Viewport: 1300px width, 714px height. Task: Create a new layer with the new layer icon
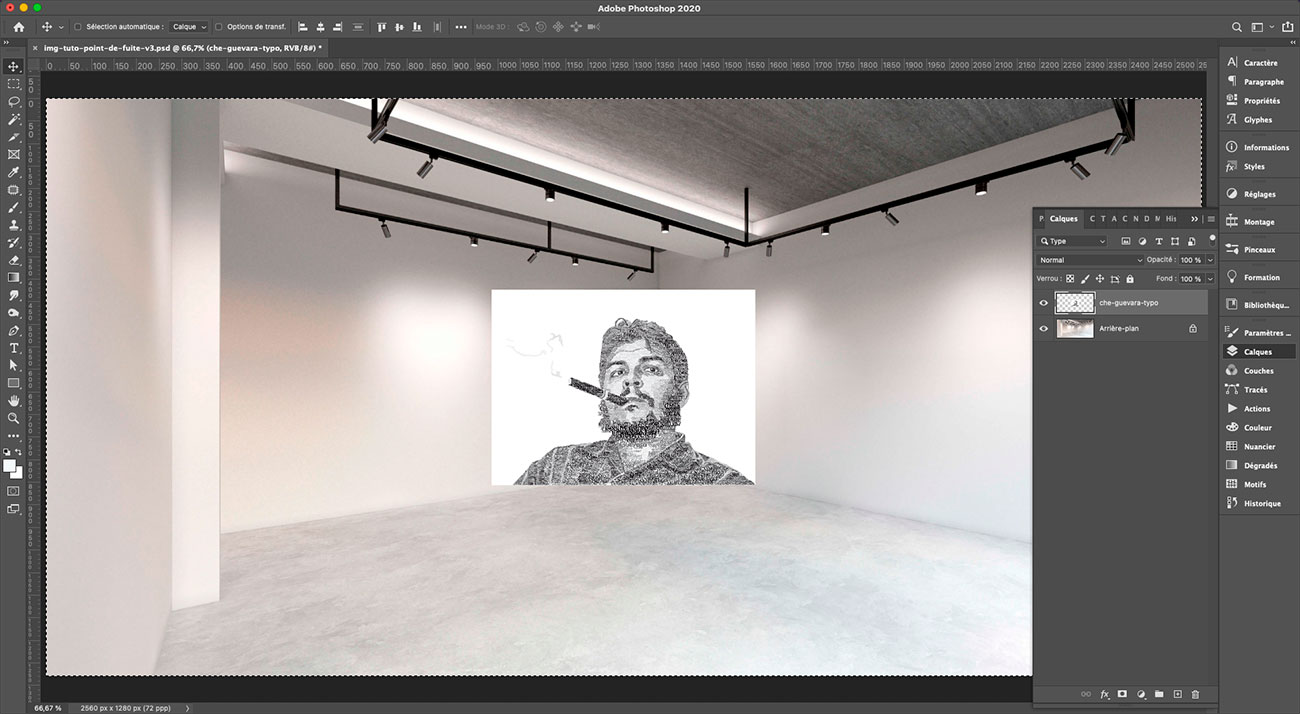click(x=1177, y=694)
